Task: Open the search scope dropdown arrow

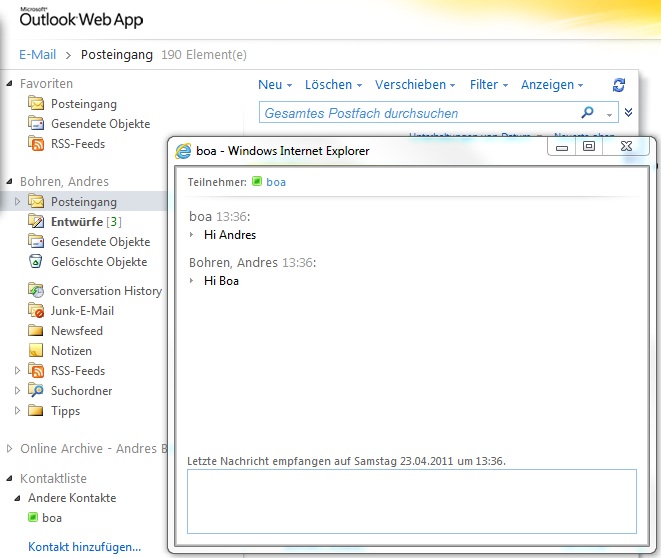Action: coord(609,115)
